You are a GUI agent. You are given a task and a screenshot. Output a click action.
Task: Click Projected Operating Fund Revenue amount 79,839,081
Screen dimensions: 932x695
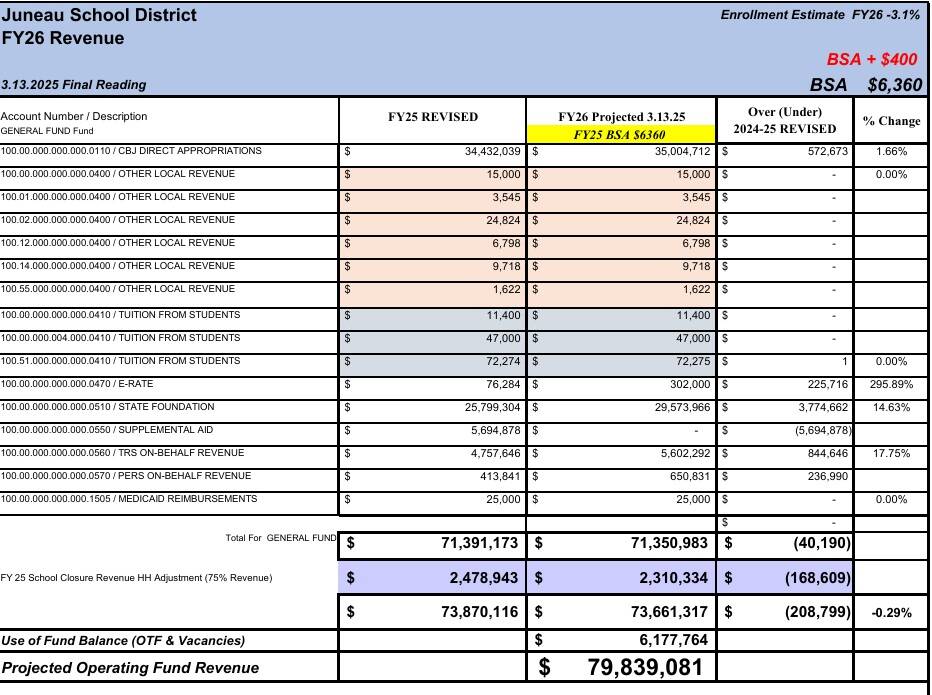645,668
